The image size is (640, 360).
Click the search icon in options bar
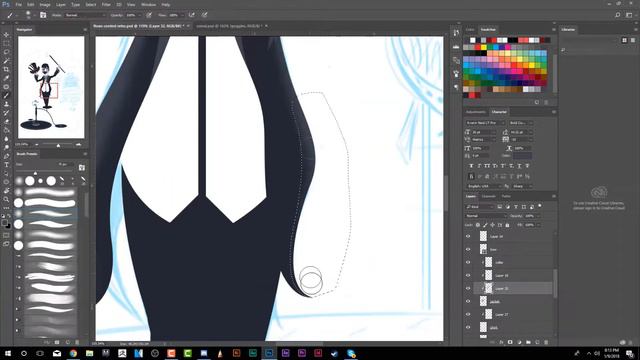(x=618, y=15)
